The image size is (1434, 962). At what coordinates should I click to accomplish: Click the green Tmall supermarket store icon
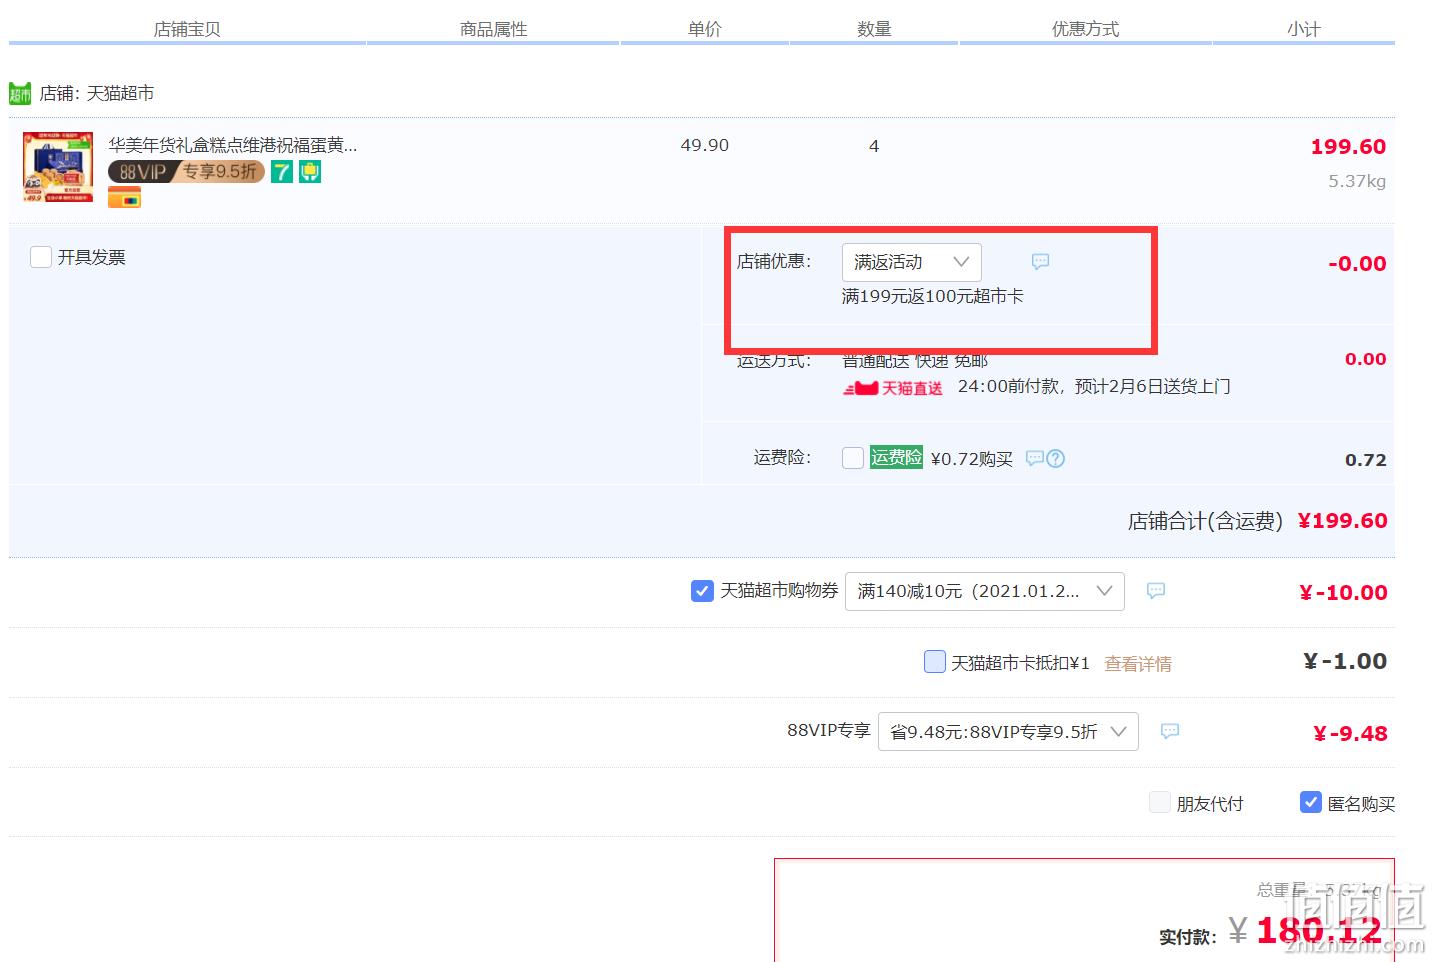tap(20, 94)
